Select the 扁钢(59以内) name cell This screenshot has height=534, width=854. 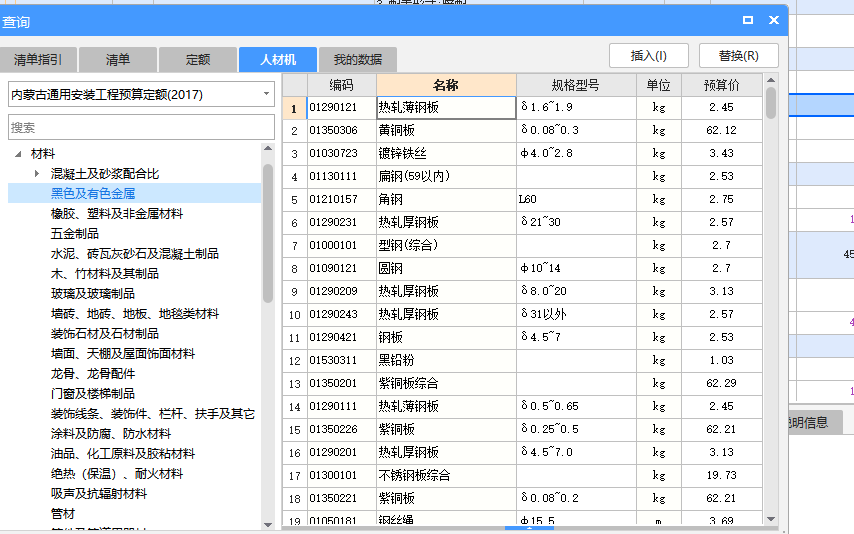[x=446, y=177]
